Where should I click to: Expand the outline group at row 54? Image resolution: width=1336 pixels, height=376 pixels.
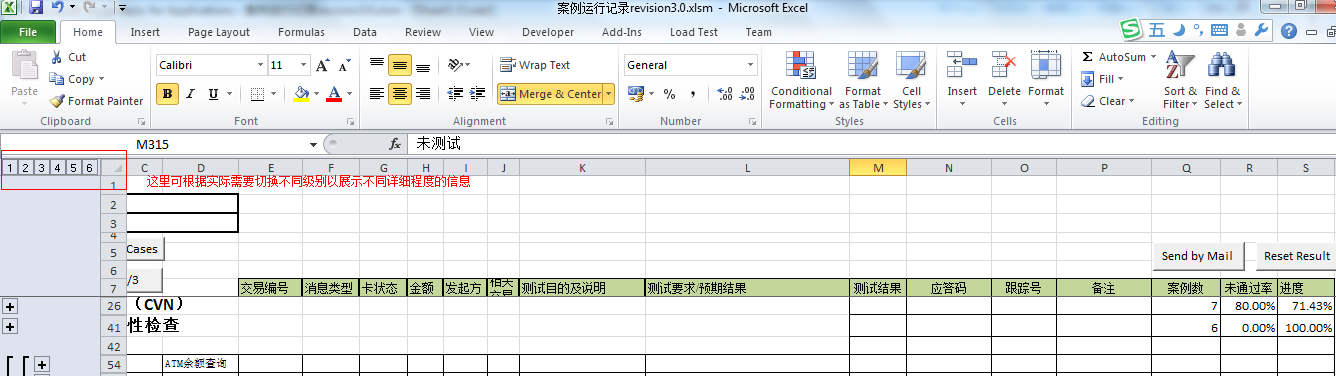tap(42, 365)
